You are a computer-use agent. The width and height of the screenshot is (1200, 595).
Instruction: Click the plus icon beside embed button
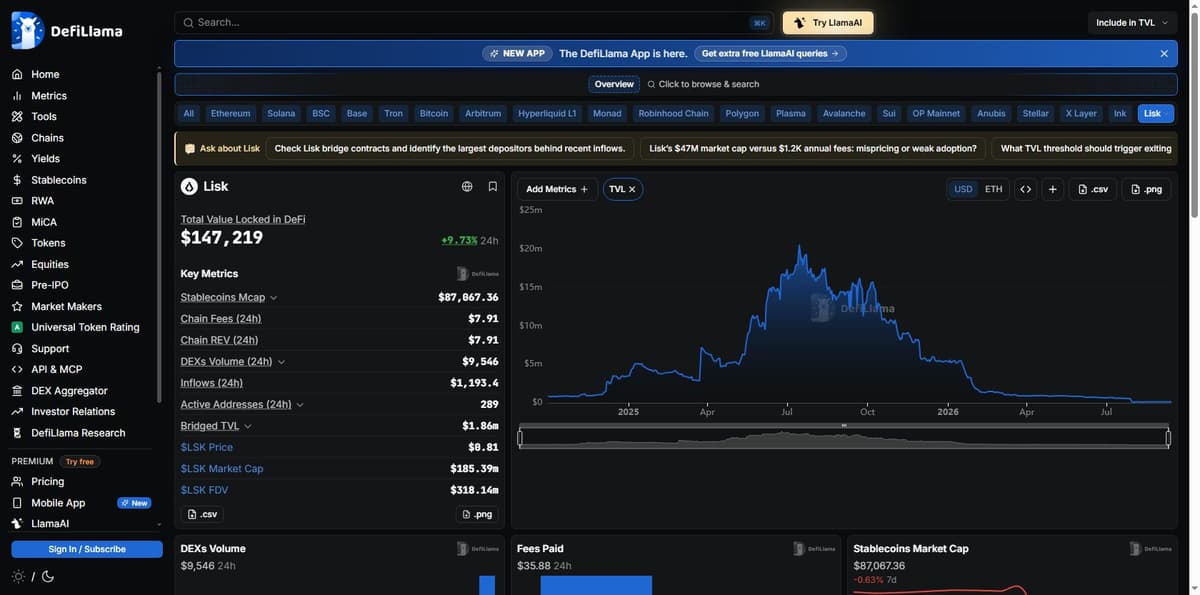pos(1052,189)
